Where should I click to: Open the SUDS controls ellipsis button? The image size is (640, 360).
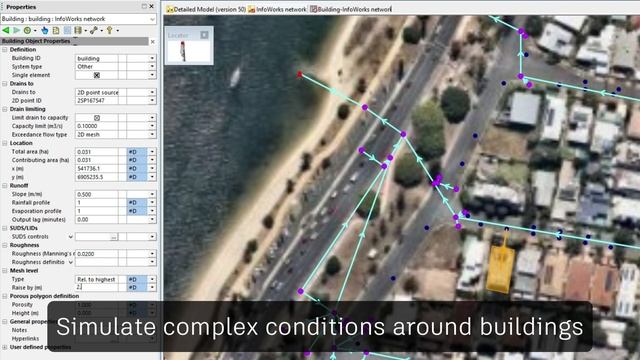[114, 237]
